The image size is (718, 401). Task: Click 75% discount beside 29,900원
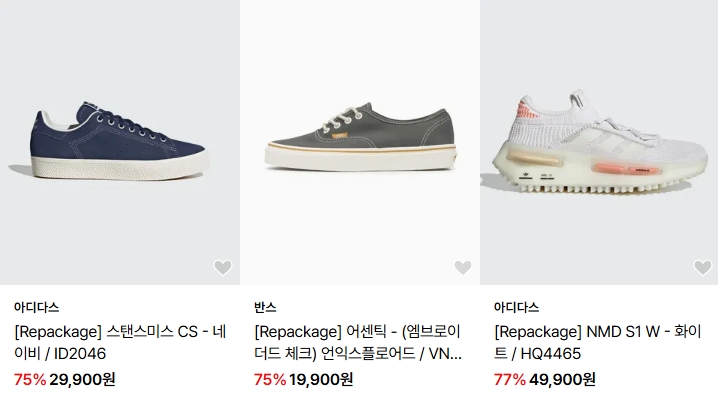click(x=30, y=379)
